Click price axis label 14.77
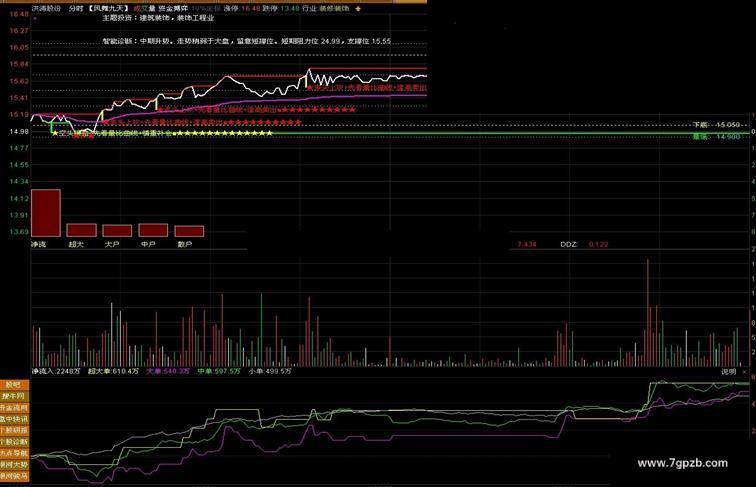The width and height of the screenshot is (756, 487). [19, 148]
